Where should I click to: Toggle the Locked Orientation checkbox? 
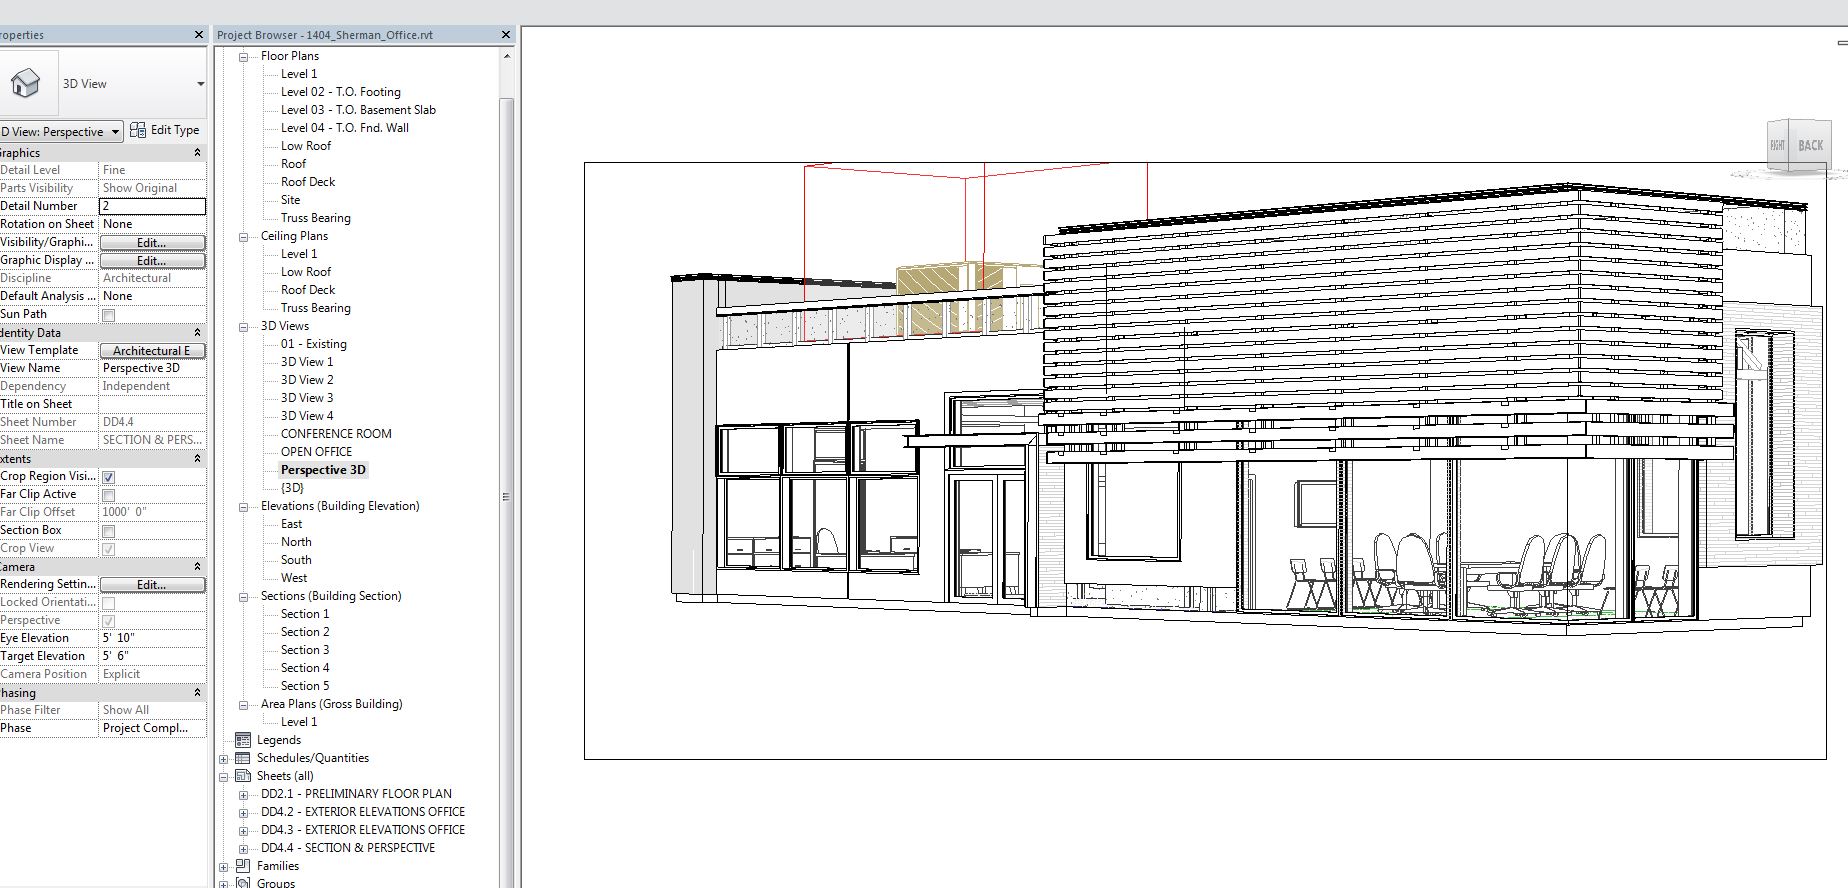109,603
